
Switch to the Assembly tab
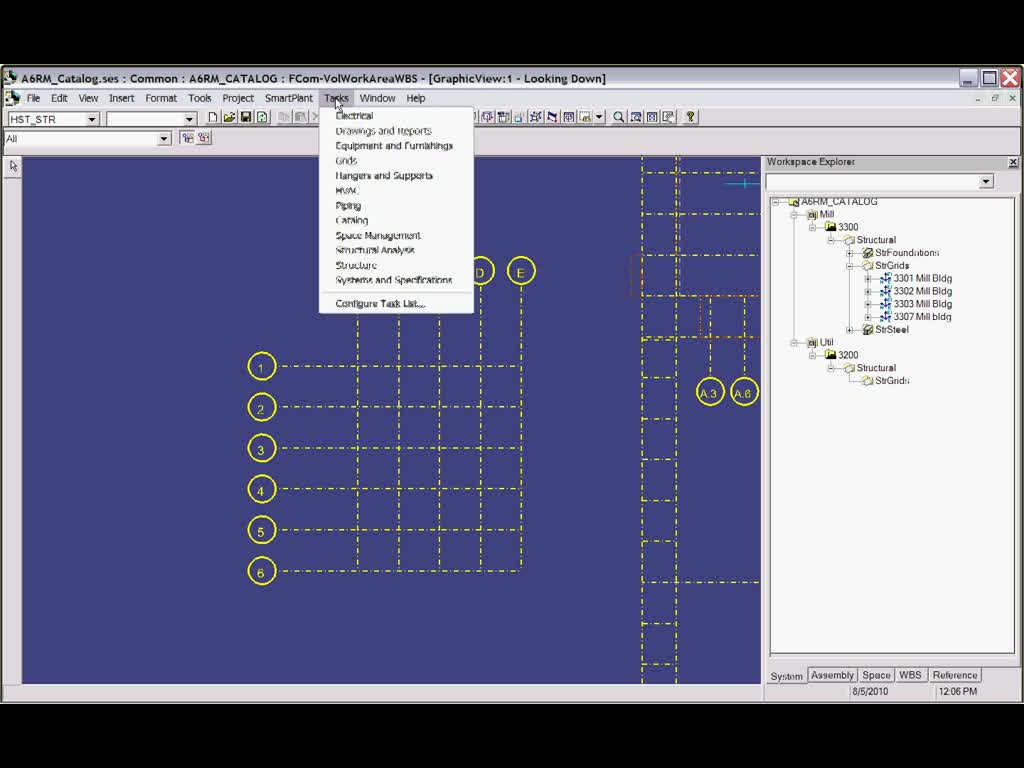pos(832,675)
